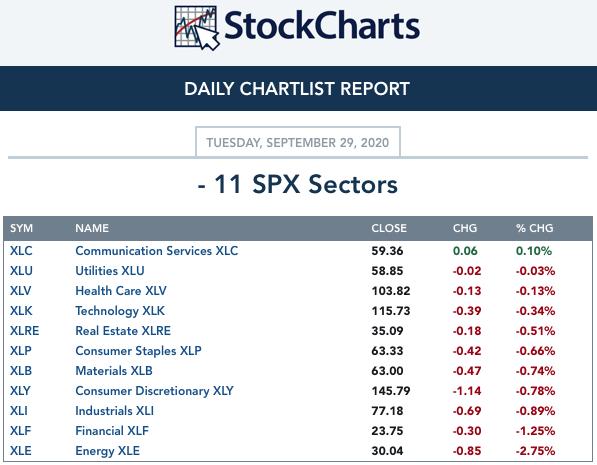Open the Communication Services XLC link
The width and height of the screenshot is (597, 465).
(156, 251)
